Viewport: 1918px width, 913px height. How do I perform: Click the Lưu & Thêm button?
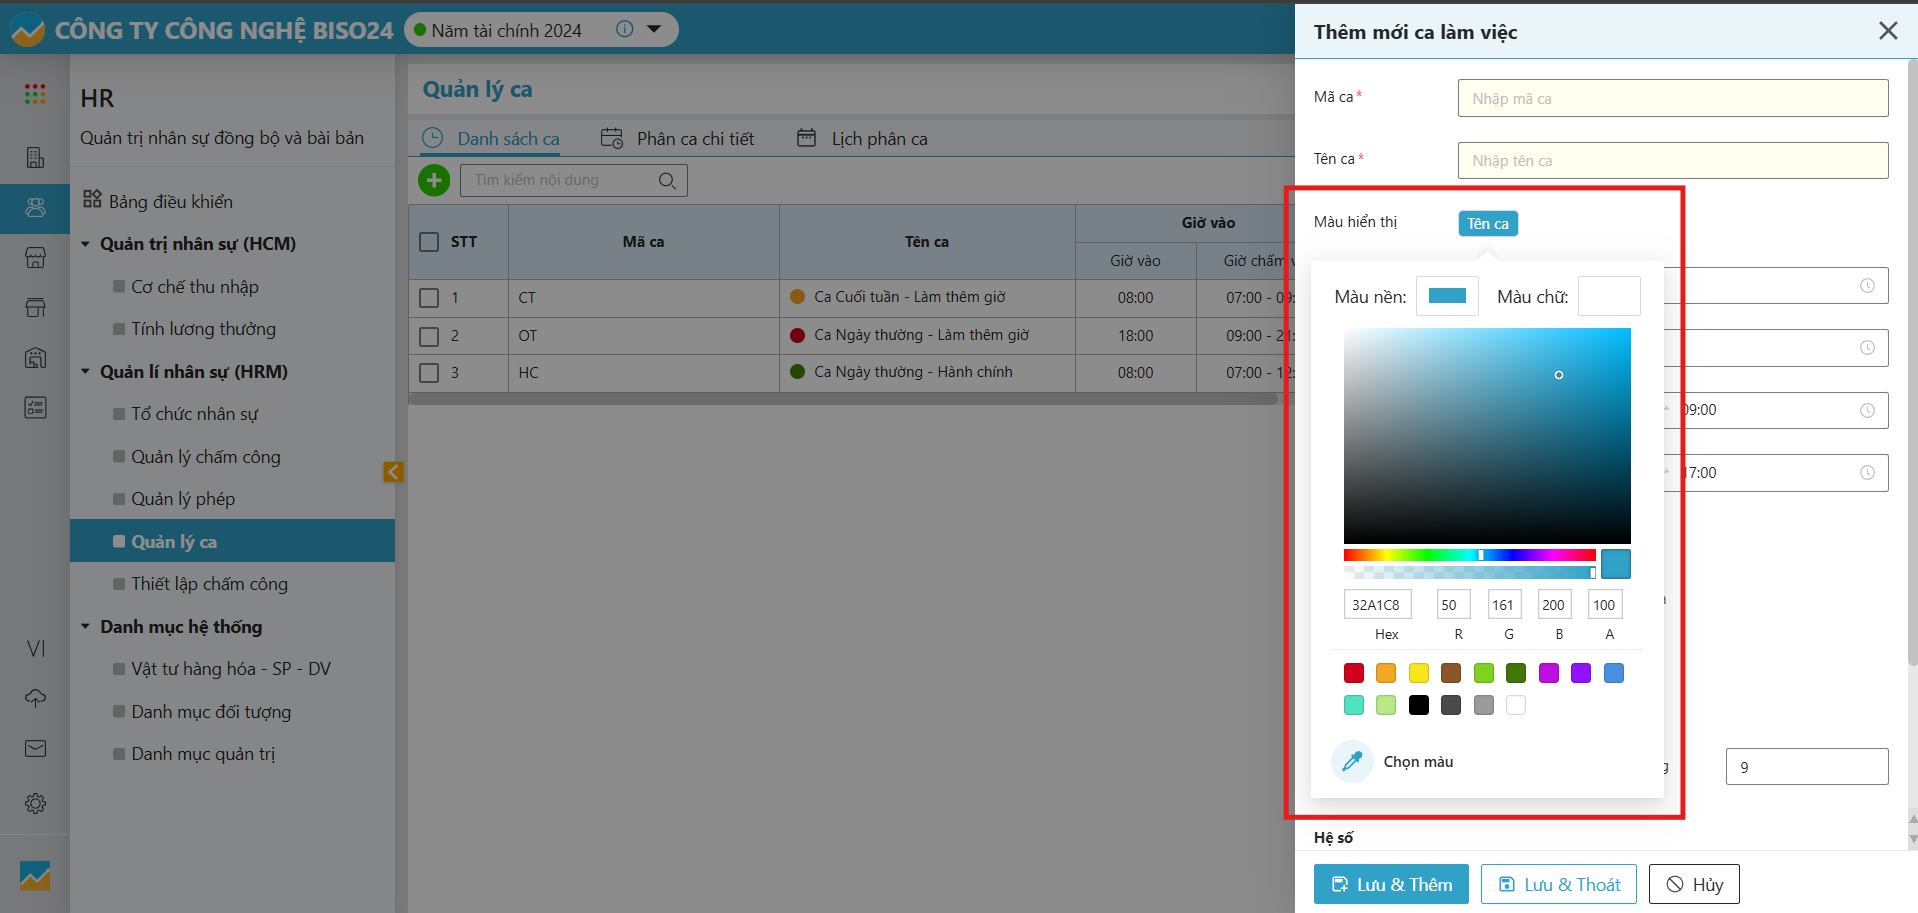(x=1391, y=885)
